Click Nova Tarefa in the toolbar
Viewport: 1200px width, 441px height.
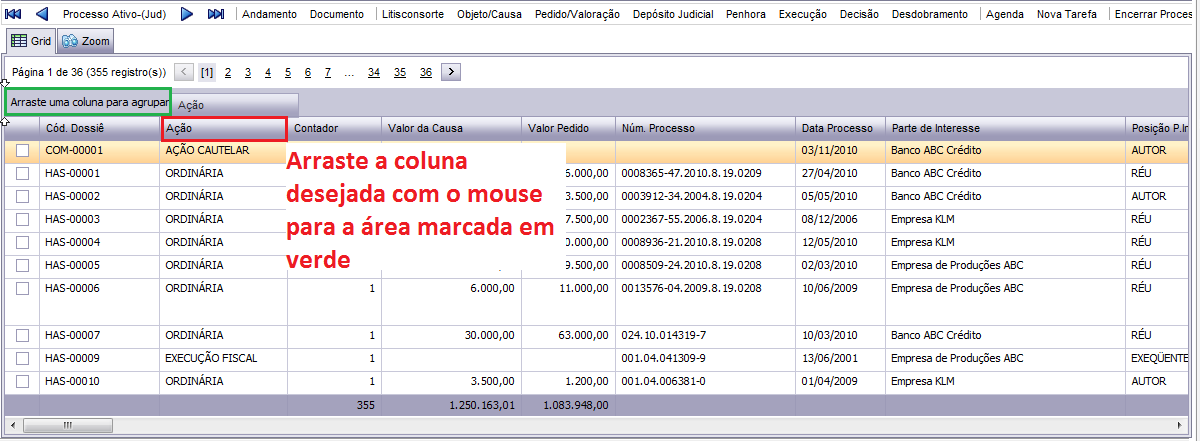tap(1066, 15)
